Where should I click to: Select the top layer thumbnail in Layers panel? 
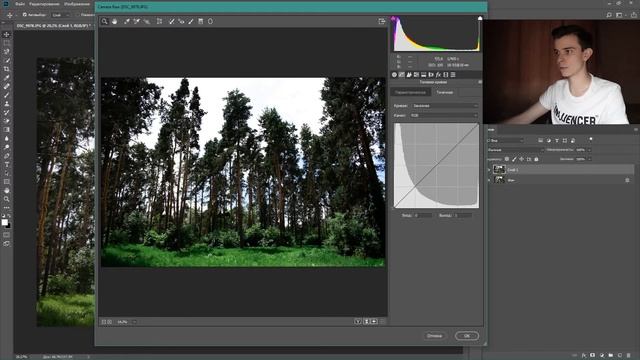point(499,169)
